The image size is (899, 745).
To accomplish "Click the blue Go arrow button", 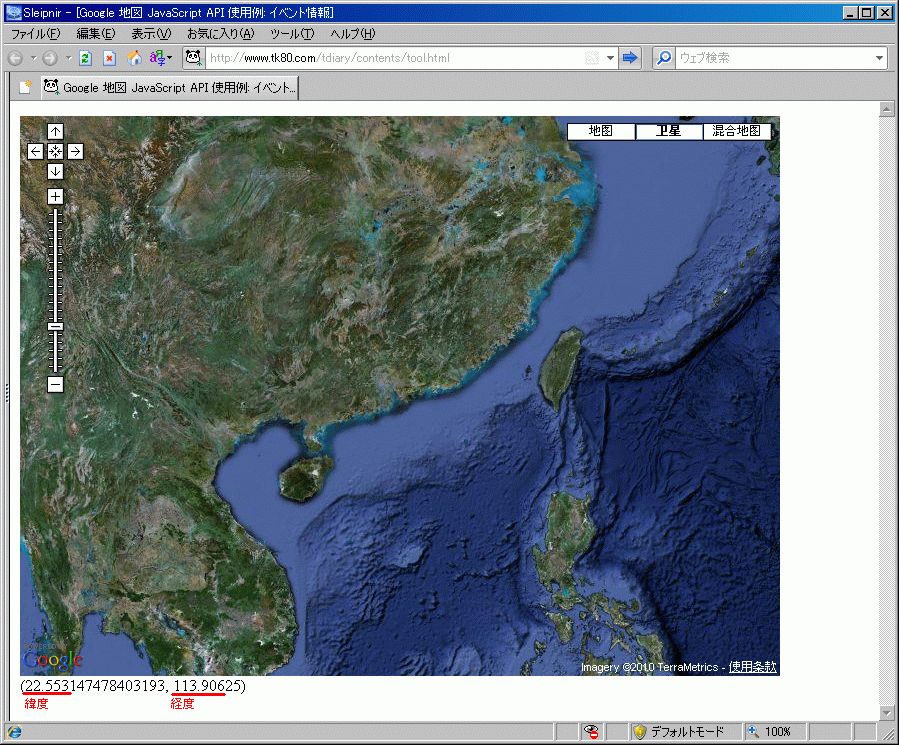I will pyautogui.click(x=630, y=58).
